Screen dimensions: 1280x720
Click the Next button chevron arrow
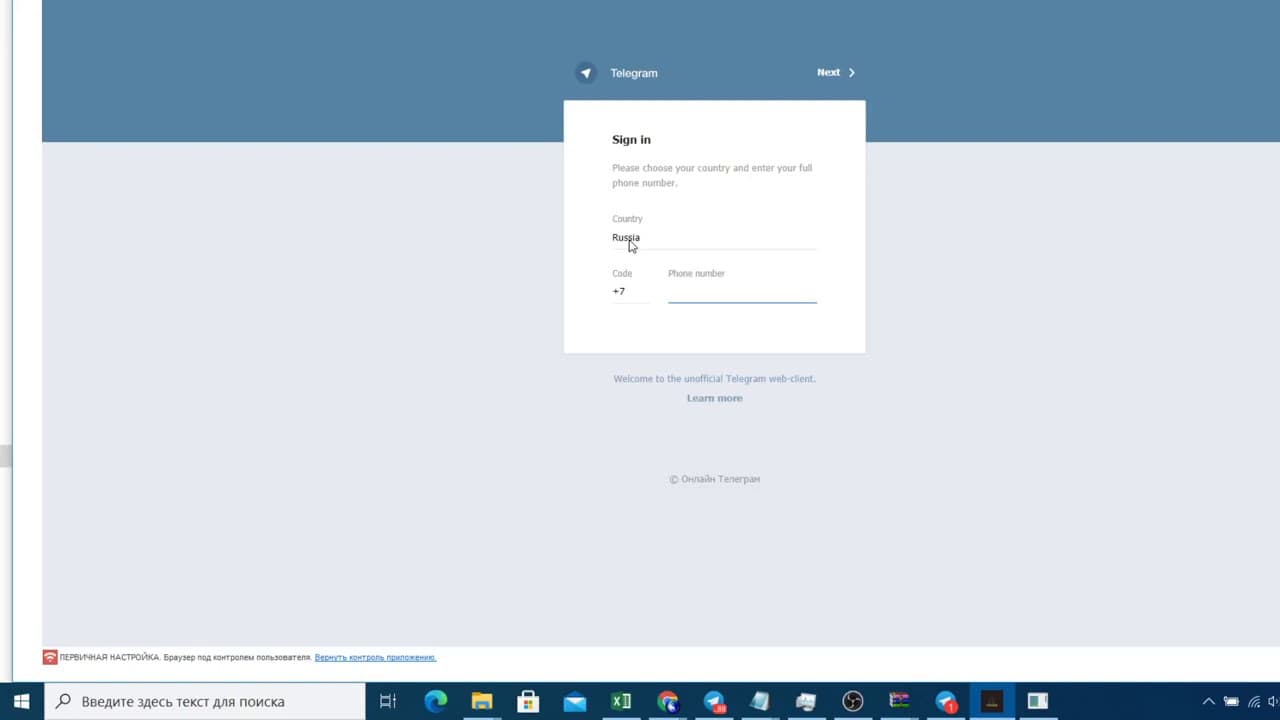click(852, 73)
